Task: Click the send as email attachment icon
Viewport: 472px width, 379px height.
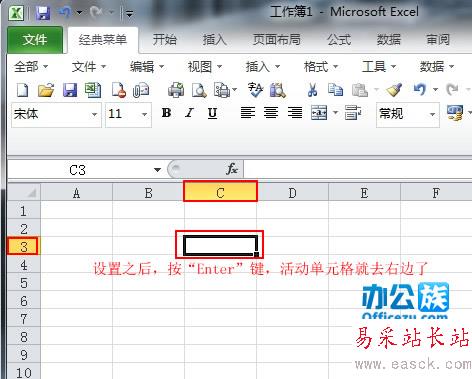Action: [141, 90]
